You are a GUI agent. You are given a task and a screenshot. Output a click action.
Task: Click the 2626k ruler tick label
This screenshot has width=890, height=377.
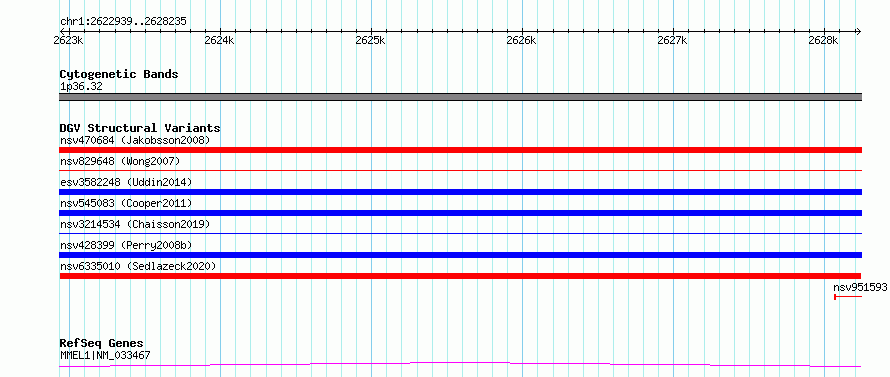[522, 41]
